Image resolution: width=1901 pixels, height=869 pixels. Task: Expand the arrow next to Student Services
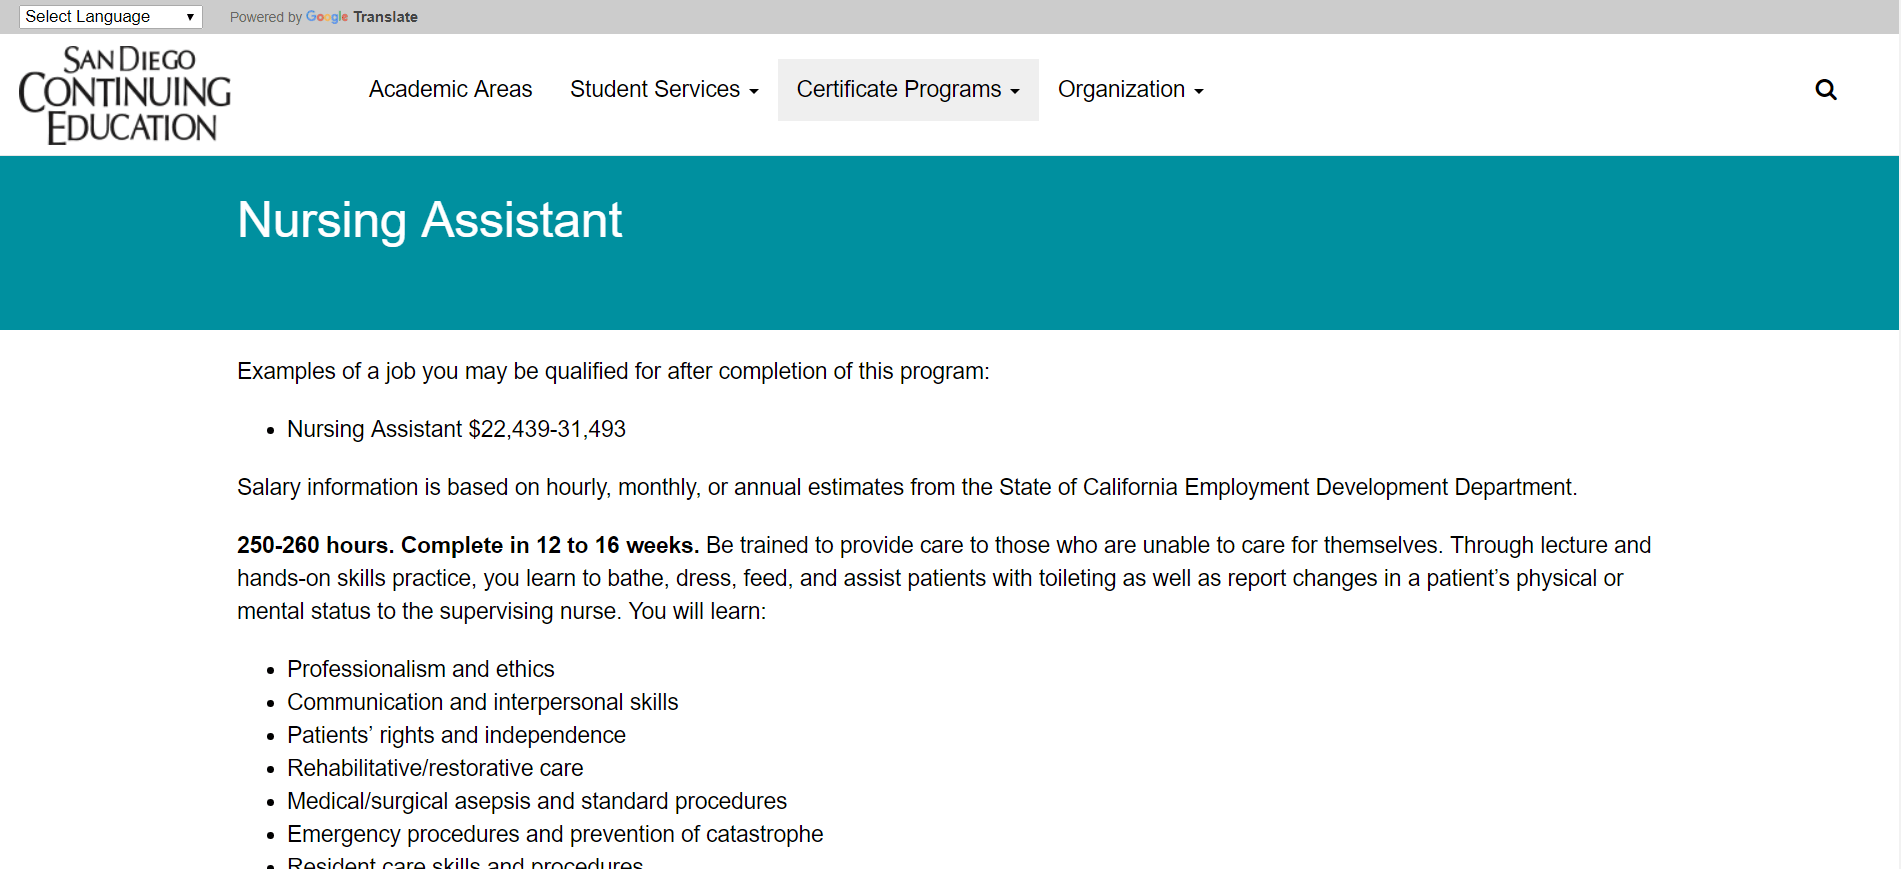point(754,92)
